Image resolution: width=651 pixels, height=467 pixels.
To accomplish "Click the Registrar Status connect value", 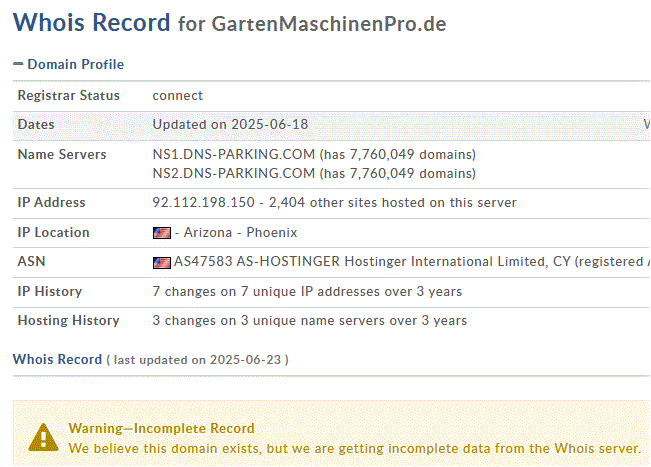I will 178,95.
